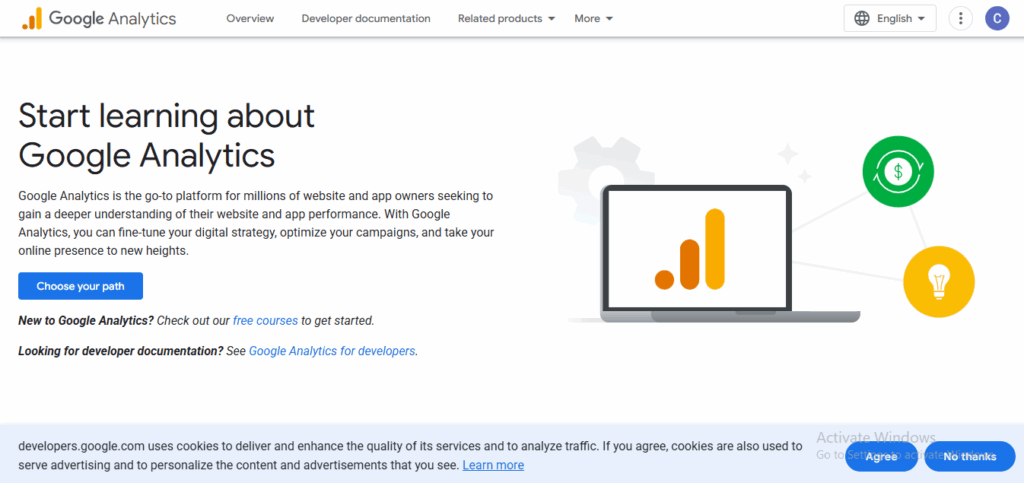Click the text New to Google Analytics?
This screenshot has height=483, width=1024.
coord(86,320)
